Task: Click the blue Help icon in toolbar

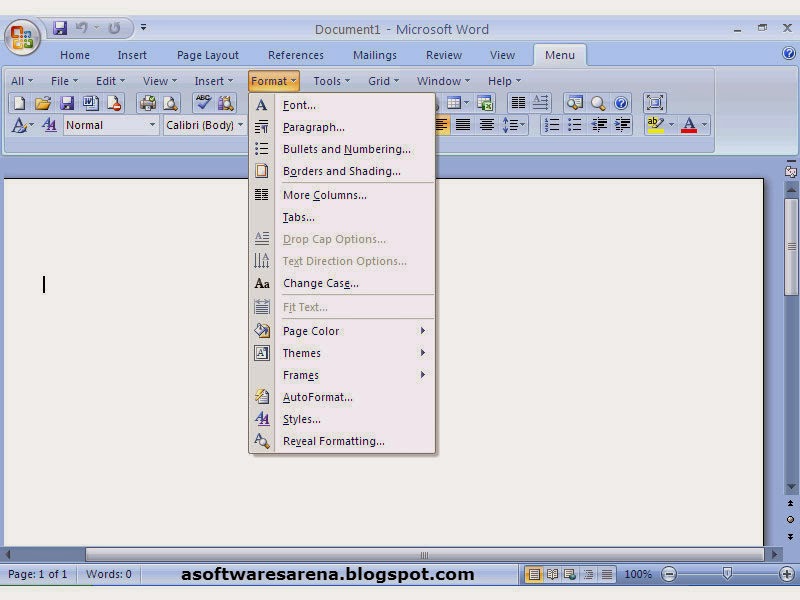Action: 621,103
